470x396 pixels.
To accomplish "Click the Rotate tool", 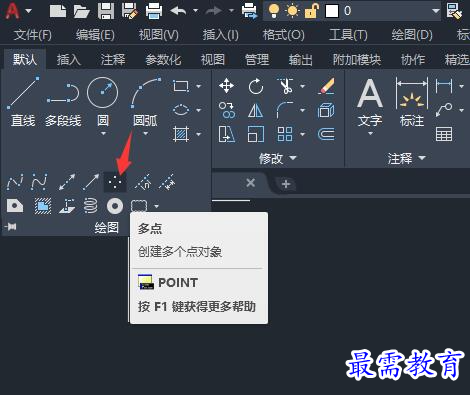I will tap(256, 86).
